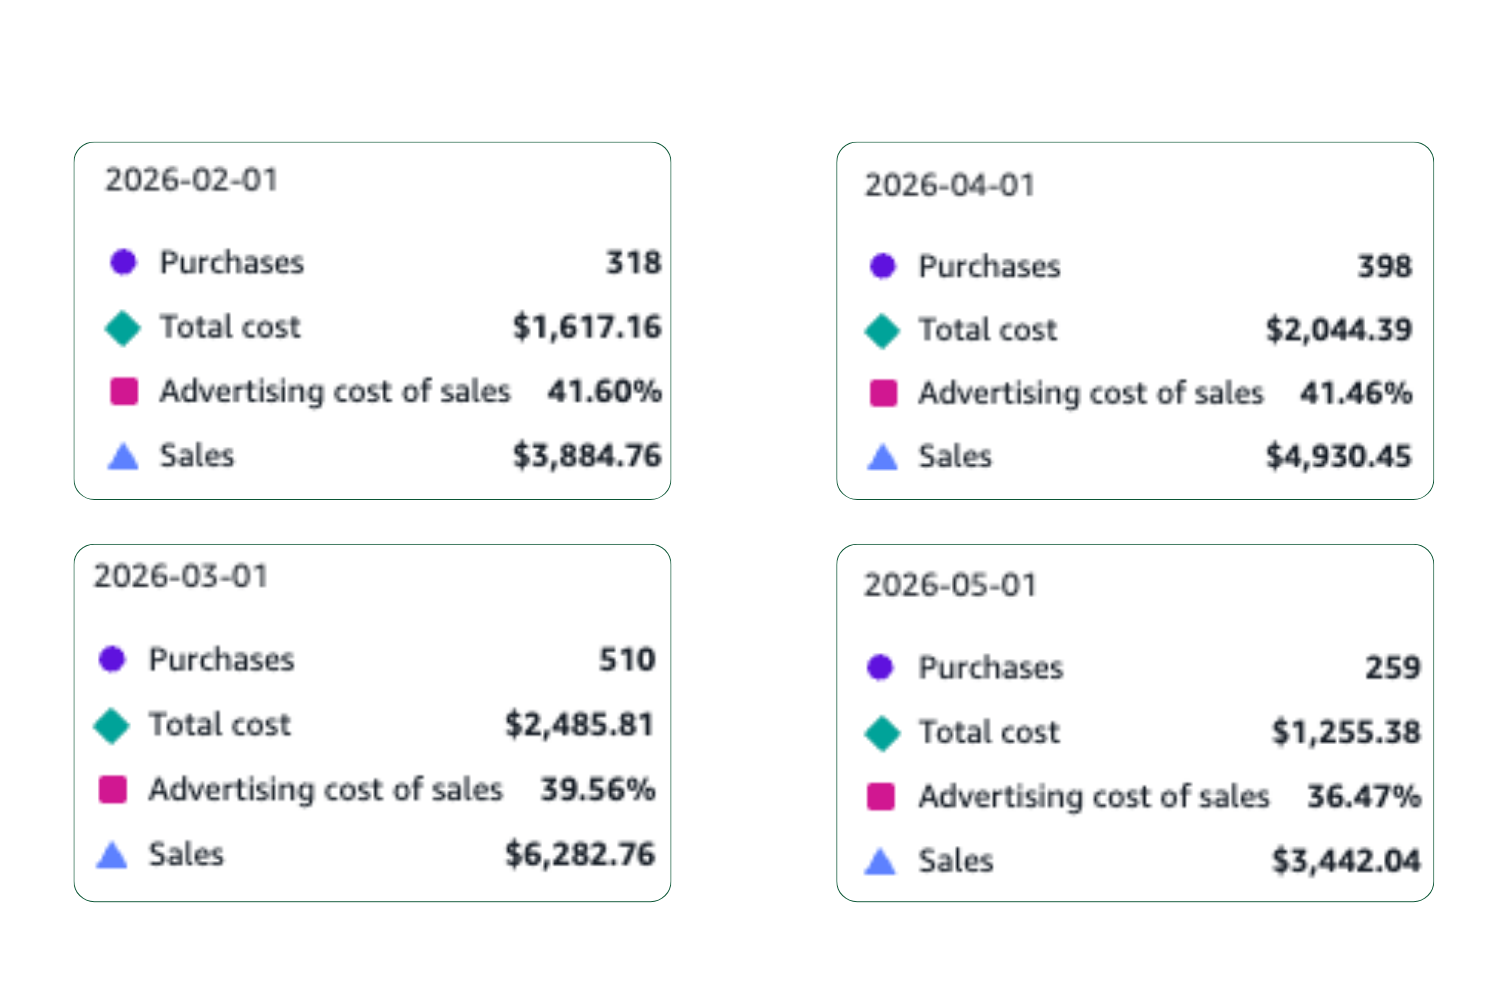The height and width of the screenshot is (1000, 1500).
Task: Click Advertising cost of sales label in 2026-02-01 card
Action: coord(335,391)
